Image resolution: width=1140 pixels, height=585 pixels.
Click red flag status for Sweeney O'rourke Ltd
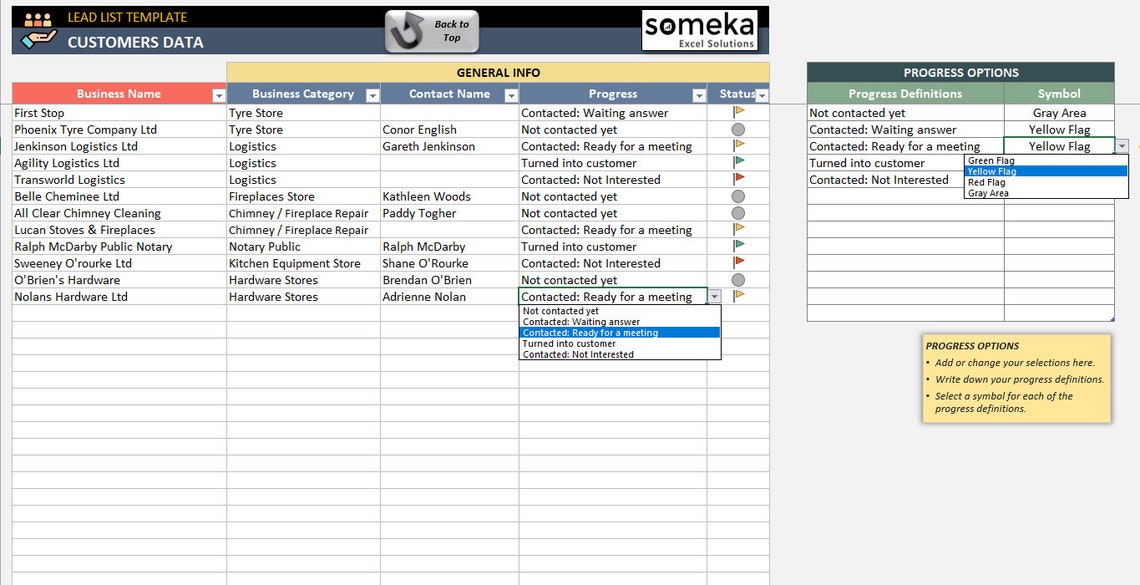click(x=739, y=262)
